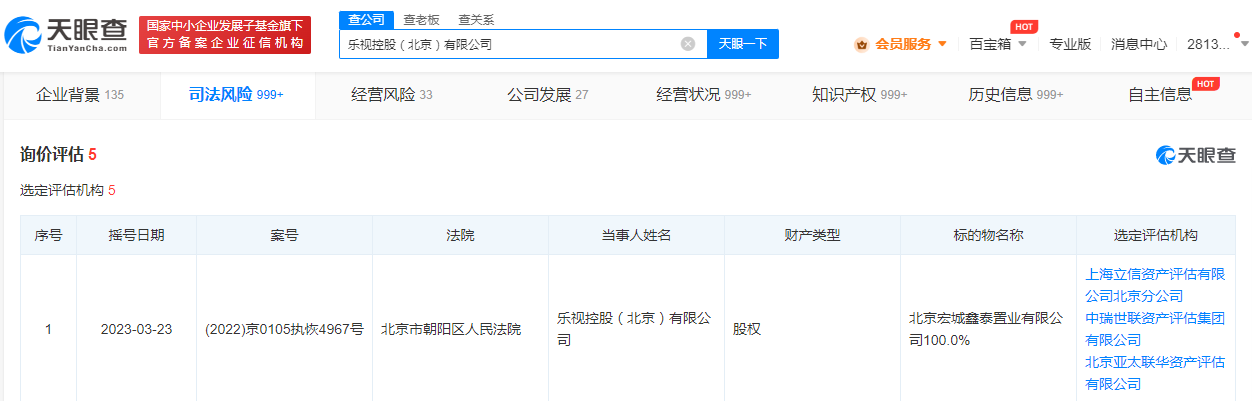
Task: Open 北京亚太联华资产评估有限公司 link
Action: (x=1155, y=373)
